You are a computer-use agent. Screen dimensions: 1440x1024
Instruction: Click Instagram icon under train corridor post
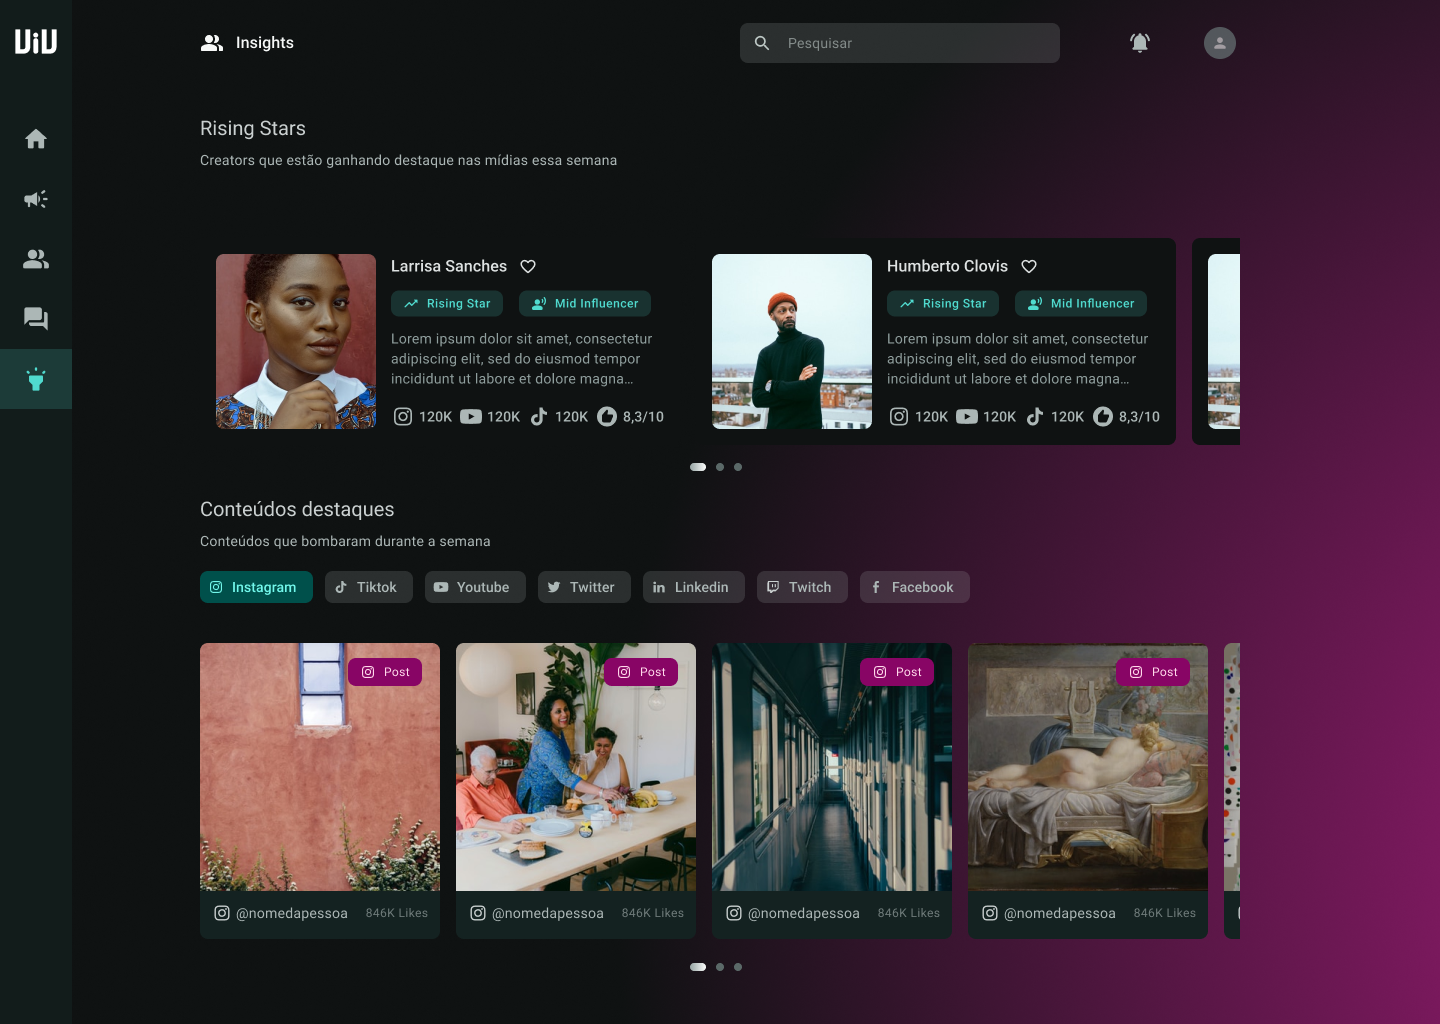pyautogui.click(x=734, y=913)
